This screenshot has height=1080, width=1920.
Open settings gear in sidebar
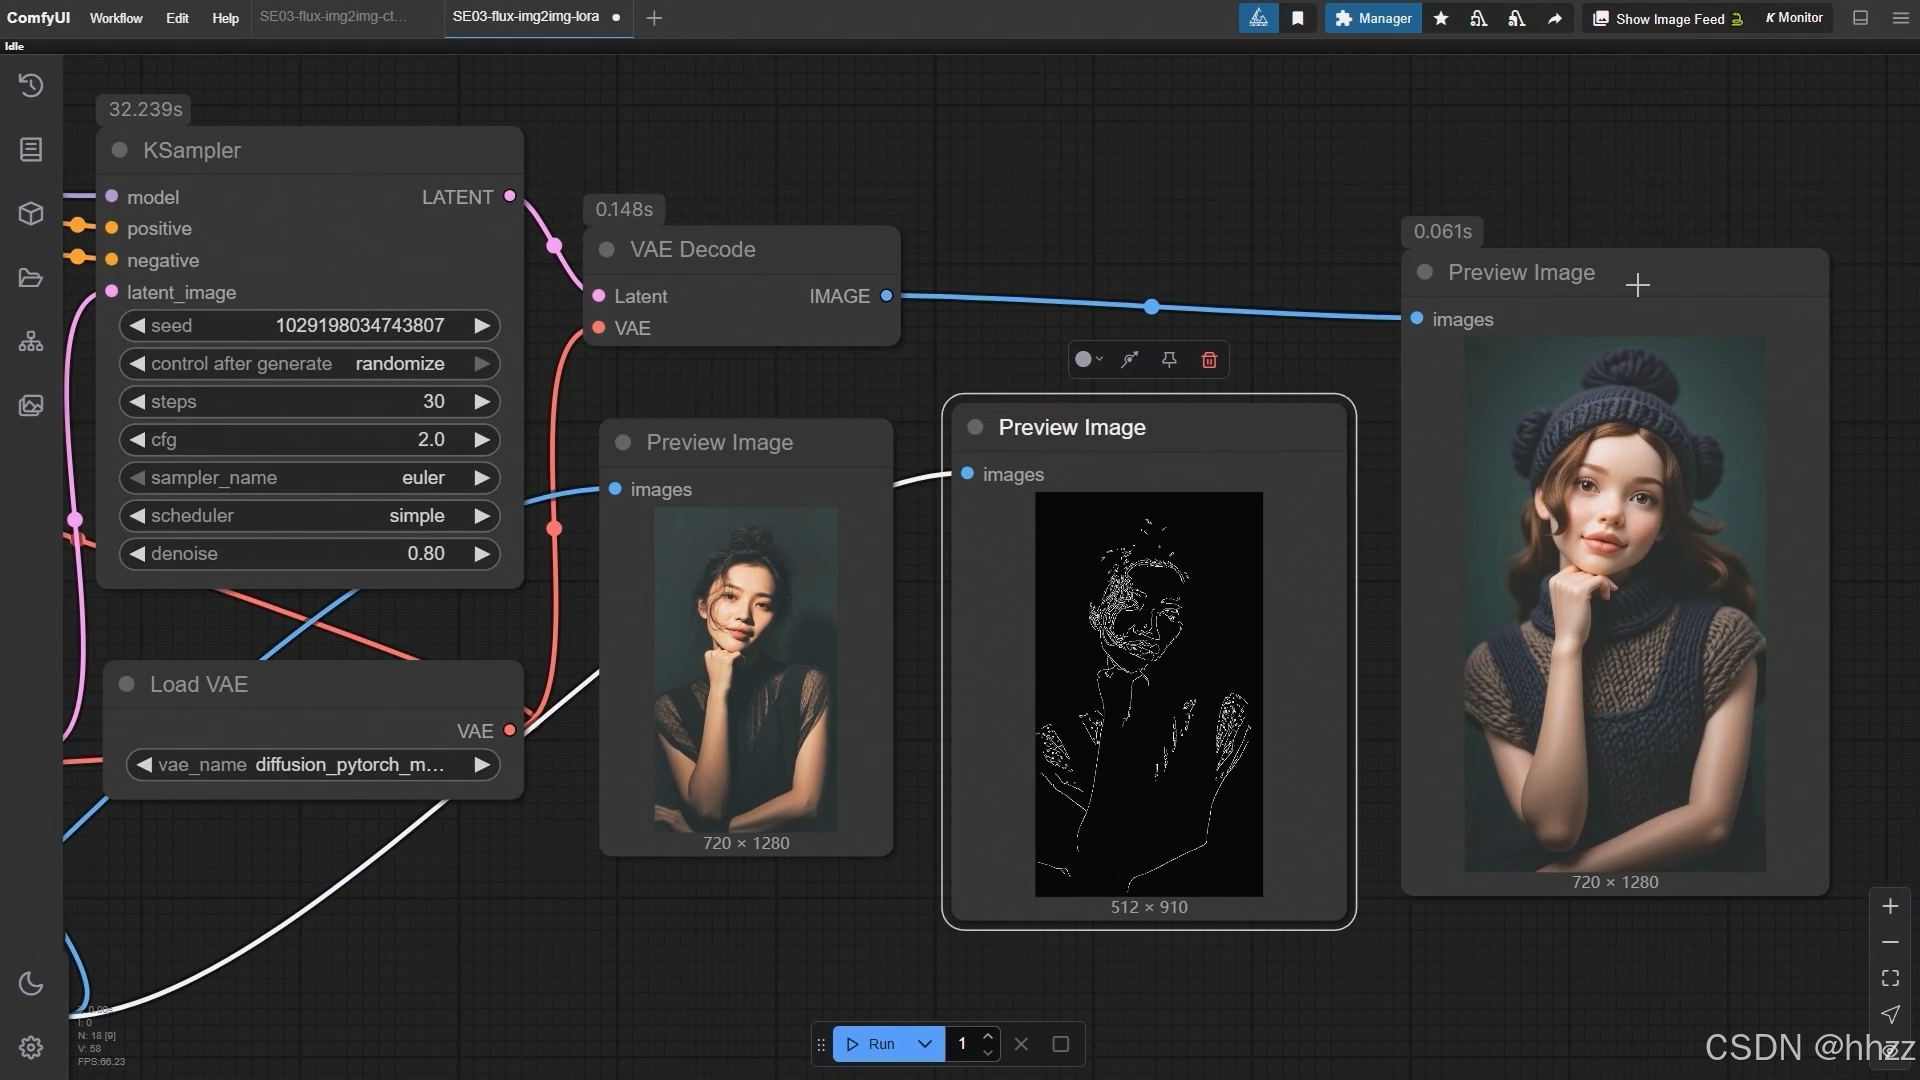[x=31, y=1047]
